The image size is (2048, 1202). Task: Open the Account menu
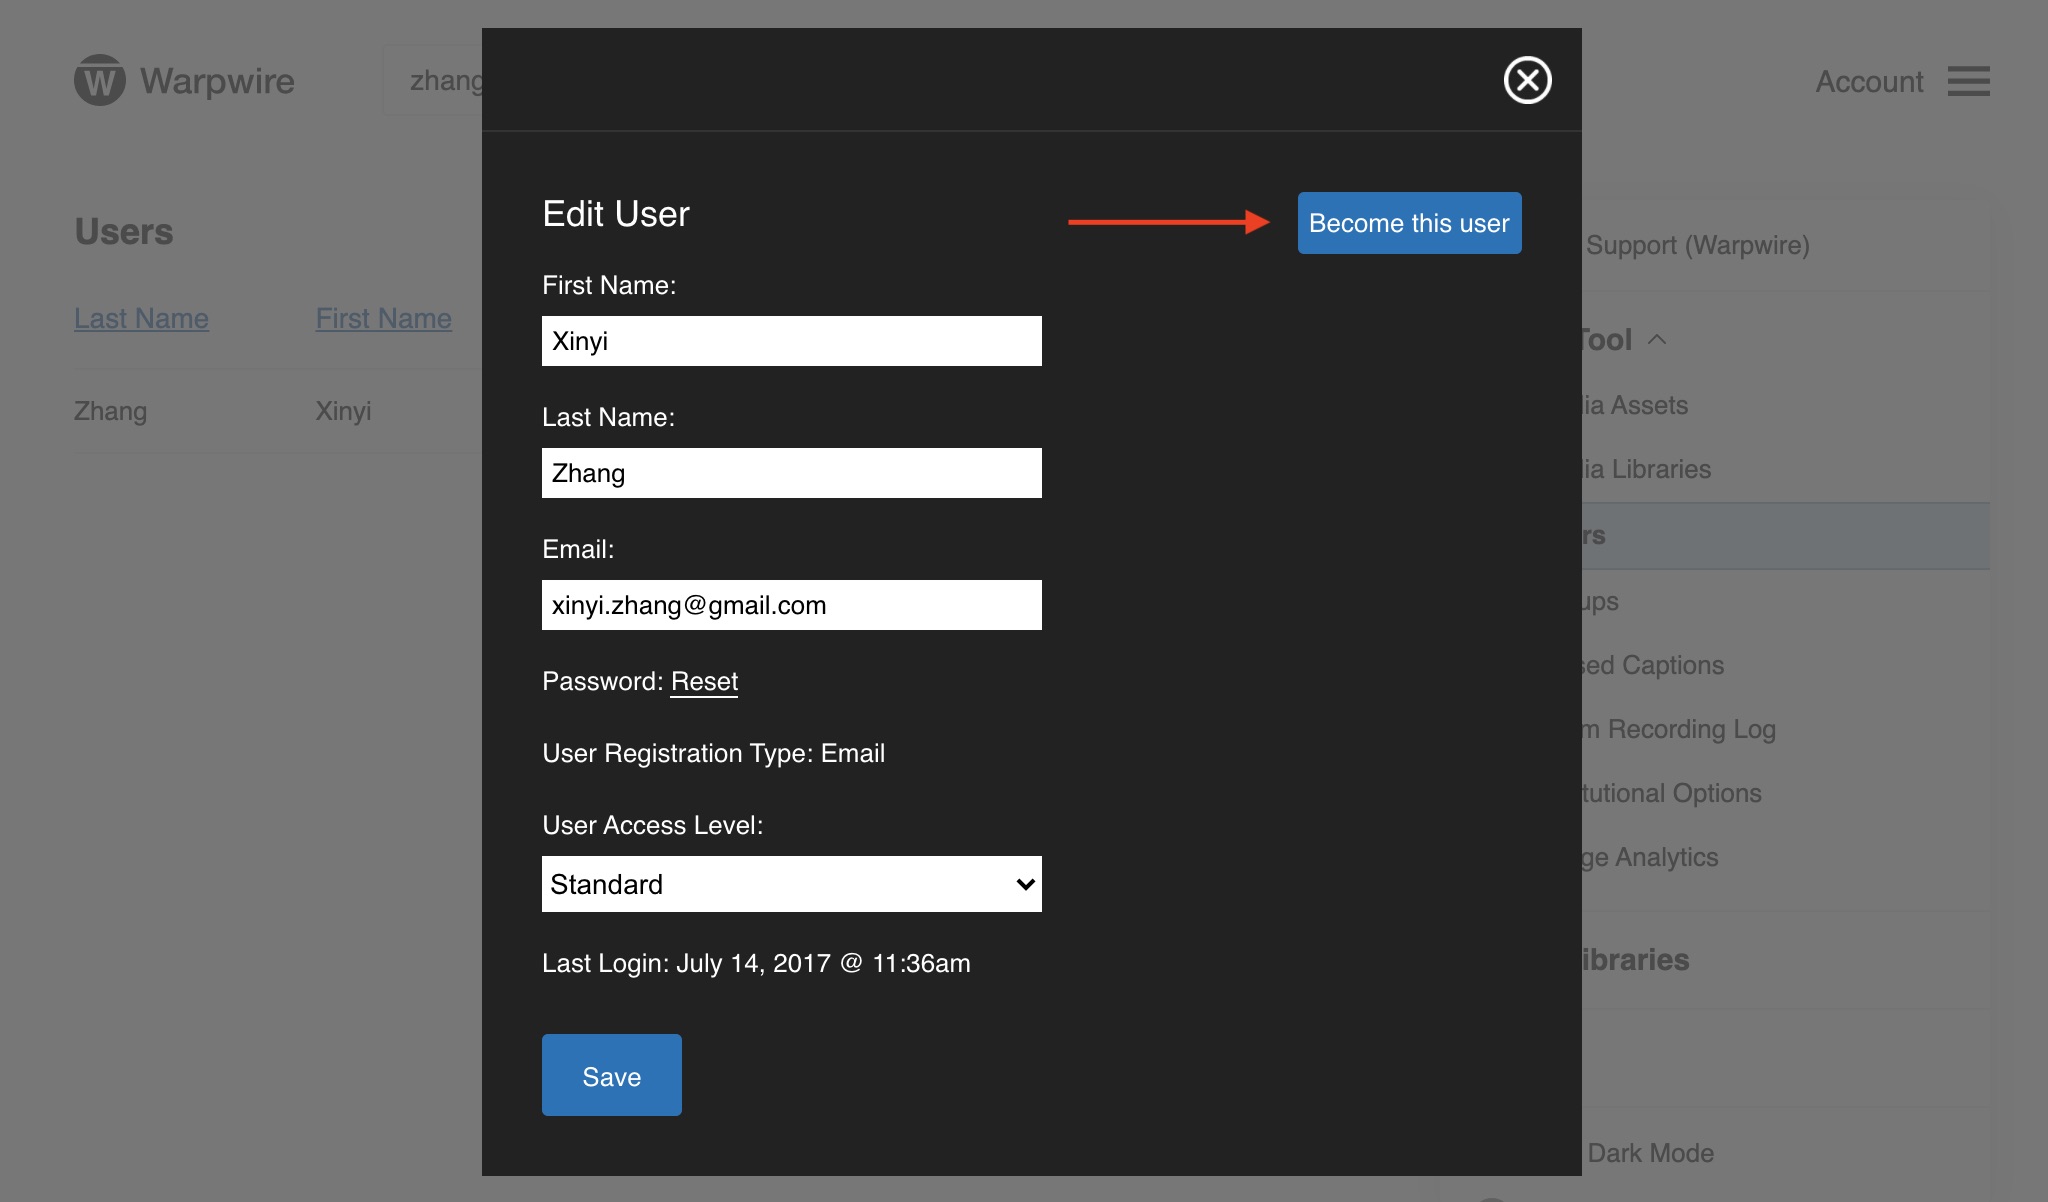[x=1868, y=81]
